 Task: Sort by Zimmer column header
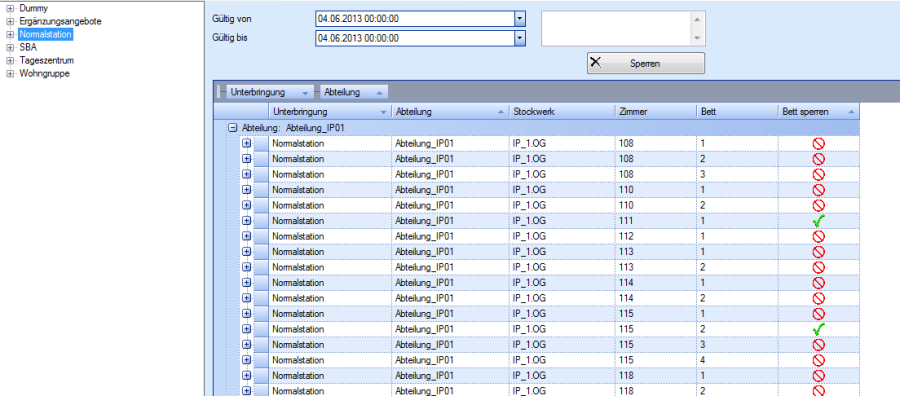point(655,112)
